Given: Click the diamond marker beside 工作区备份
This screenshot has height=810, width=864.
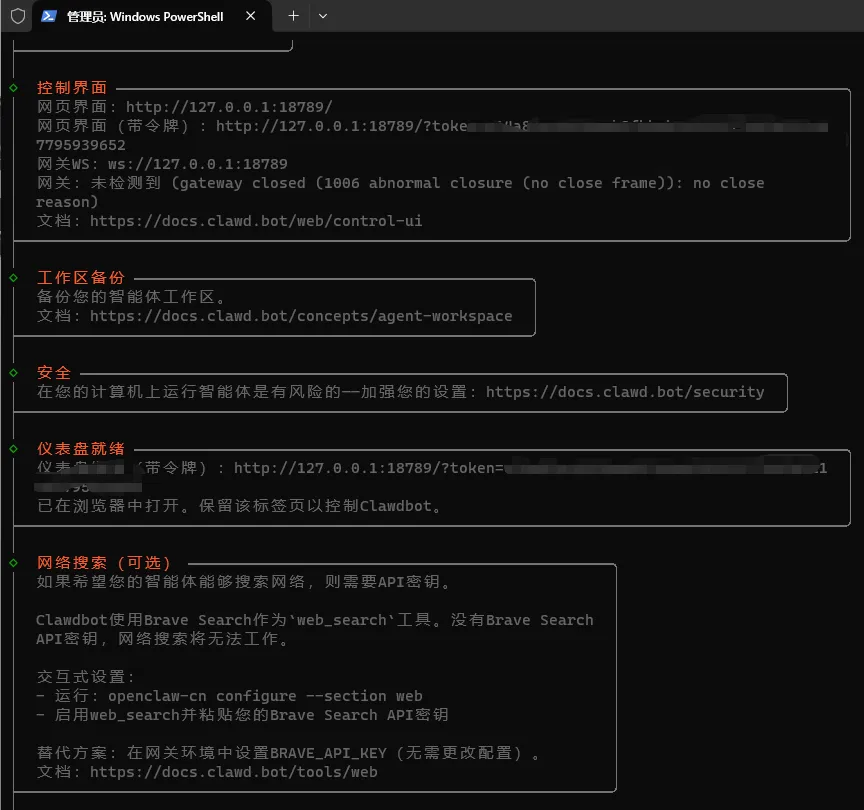Looking at the screenshot, I should (13, 278).
